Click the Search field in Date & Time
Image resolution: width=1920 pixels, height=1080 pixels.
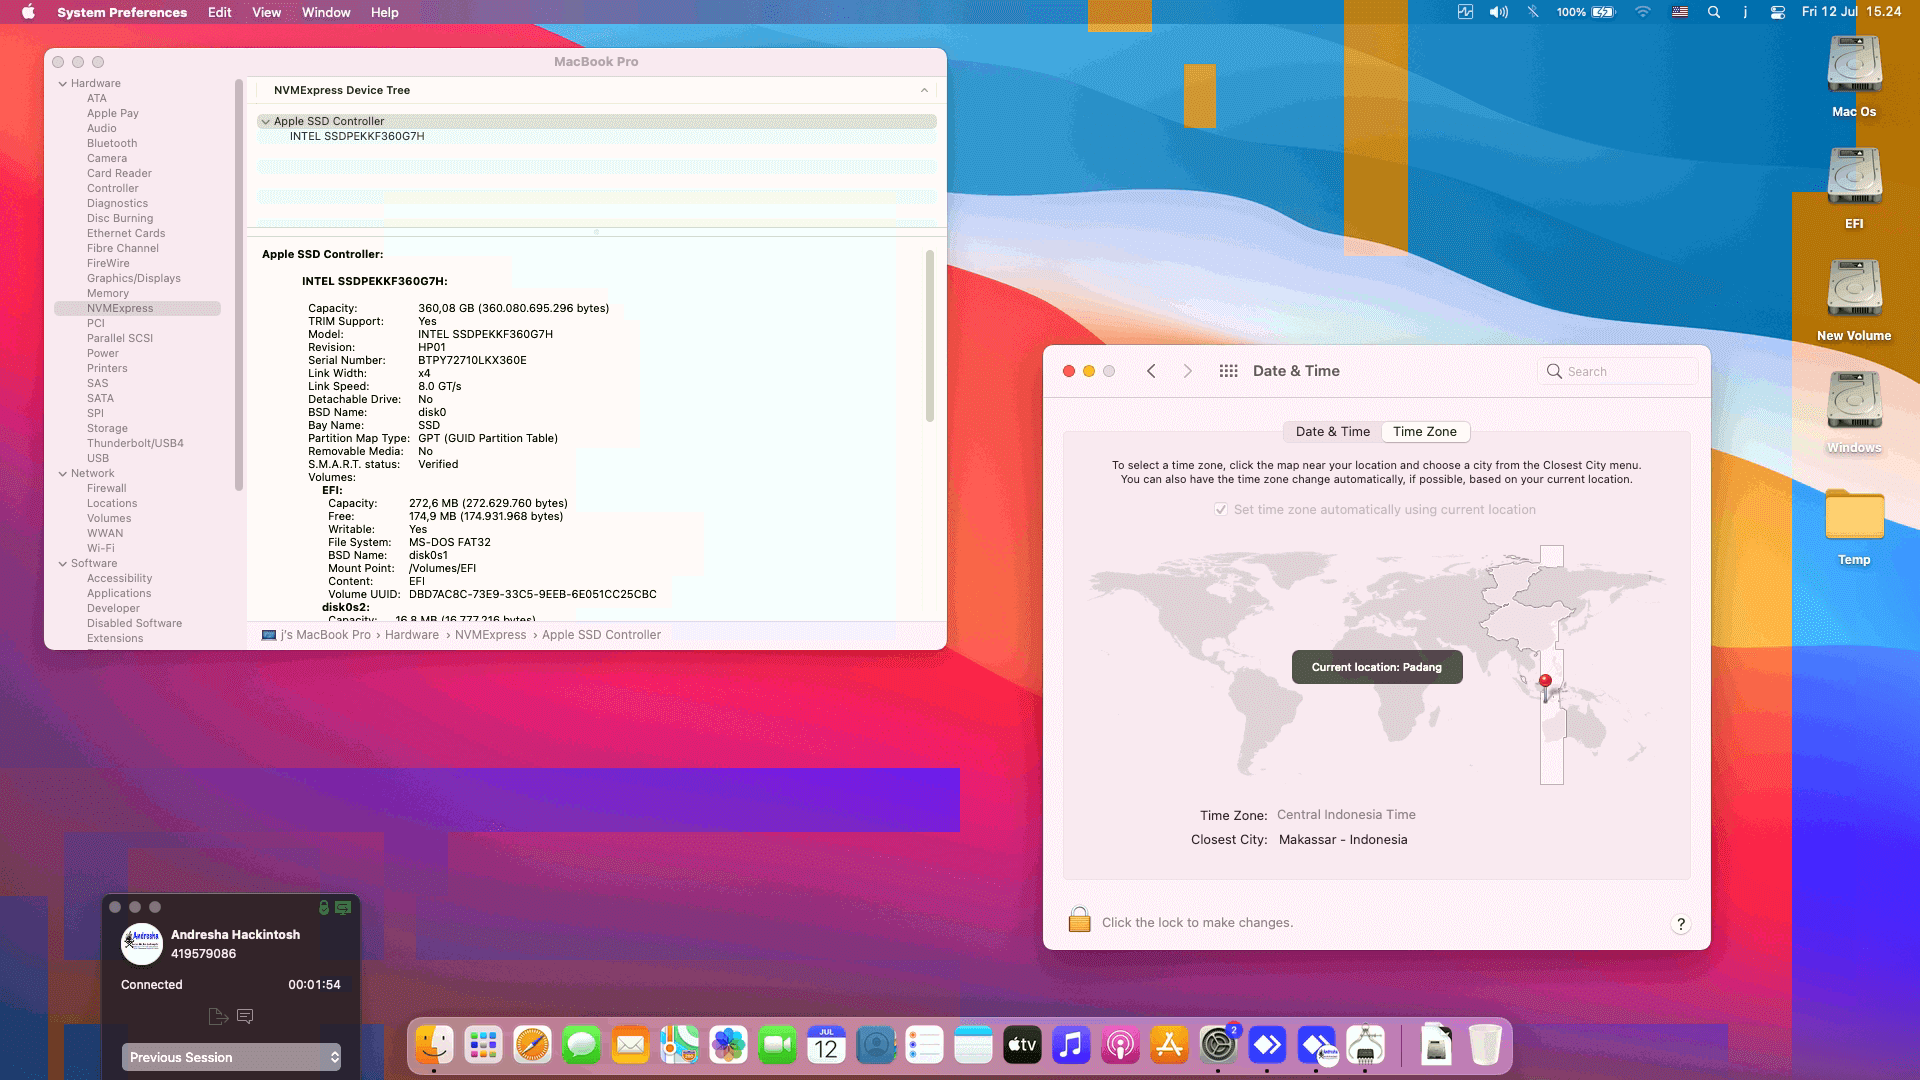tap(1618, 371)
